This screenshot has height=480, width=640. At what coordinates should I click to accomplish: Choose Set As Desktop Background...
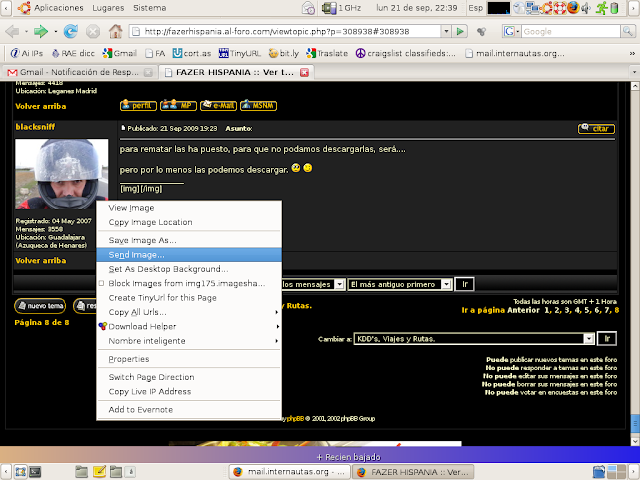(x=189, y=269)
